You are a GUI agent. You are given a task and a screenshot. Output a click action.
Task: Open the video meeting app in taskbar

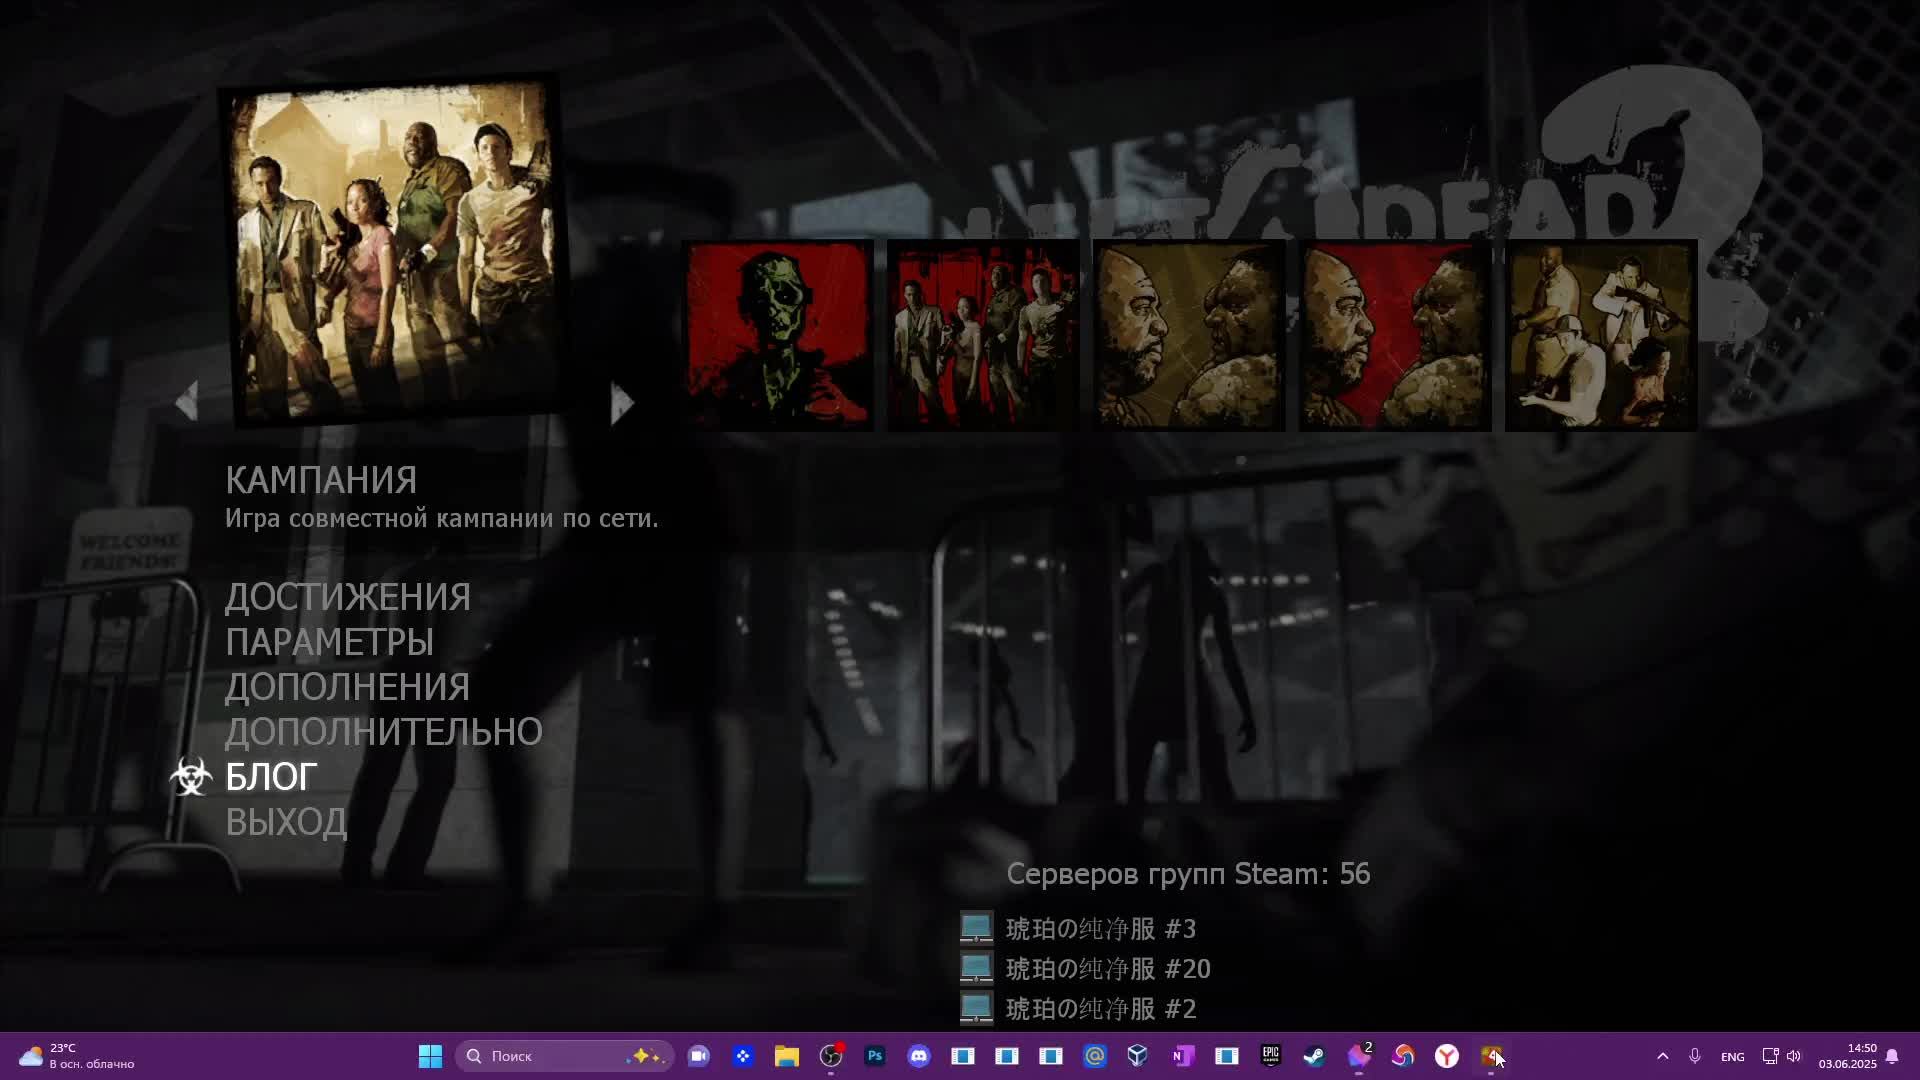[x=699, y=1056]
